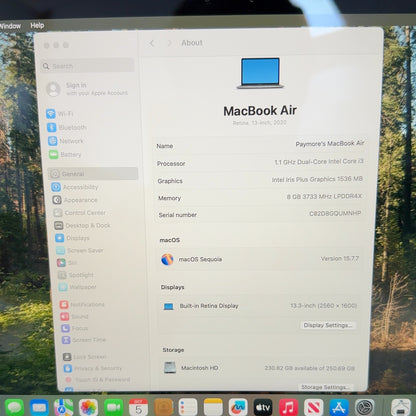The image size is (416, 416).
Task: Select the serial number C02D8GQUMNHP
Action: tap(335, 213)
